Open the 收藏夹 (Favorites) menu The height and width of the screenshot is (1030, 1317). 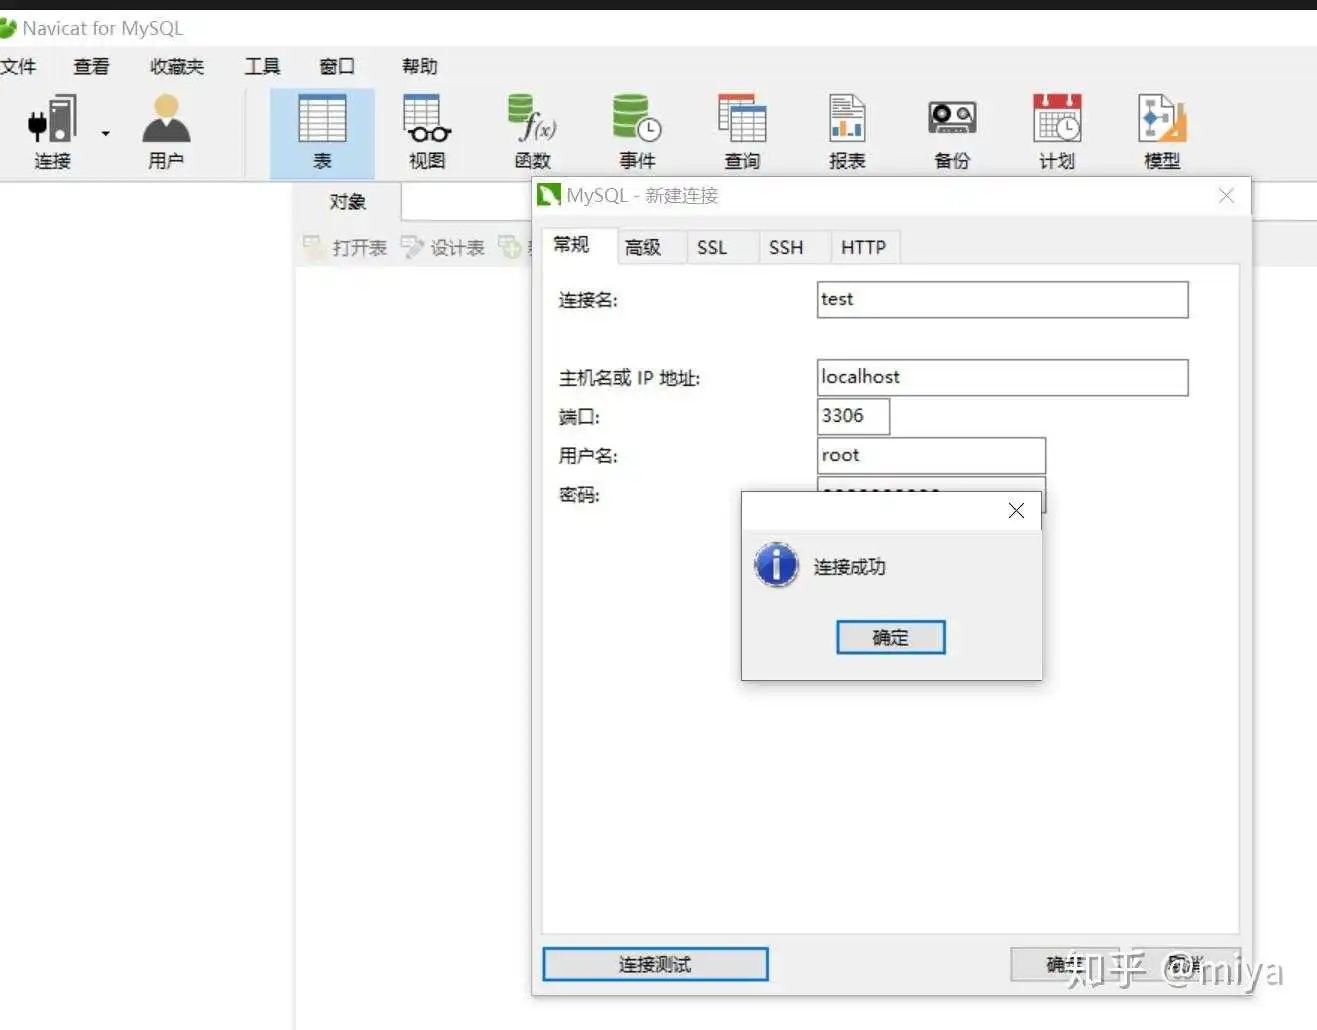pos(177,67)
